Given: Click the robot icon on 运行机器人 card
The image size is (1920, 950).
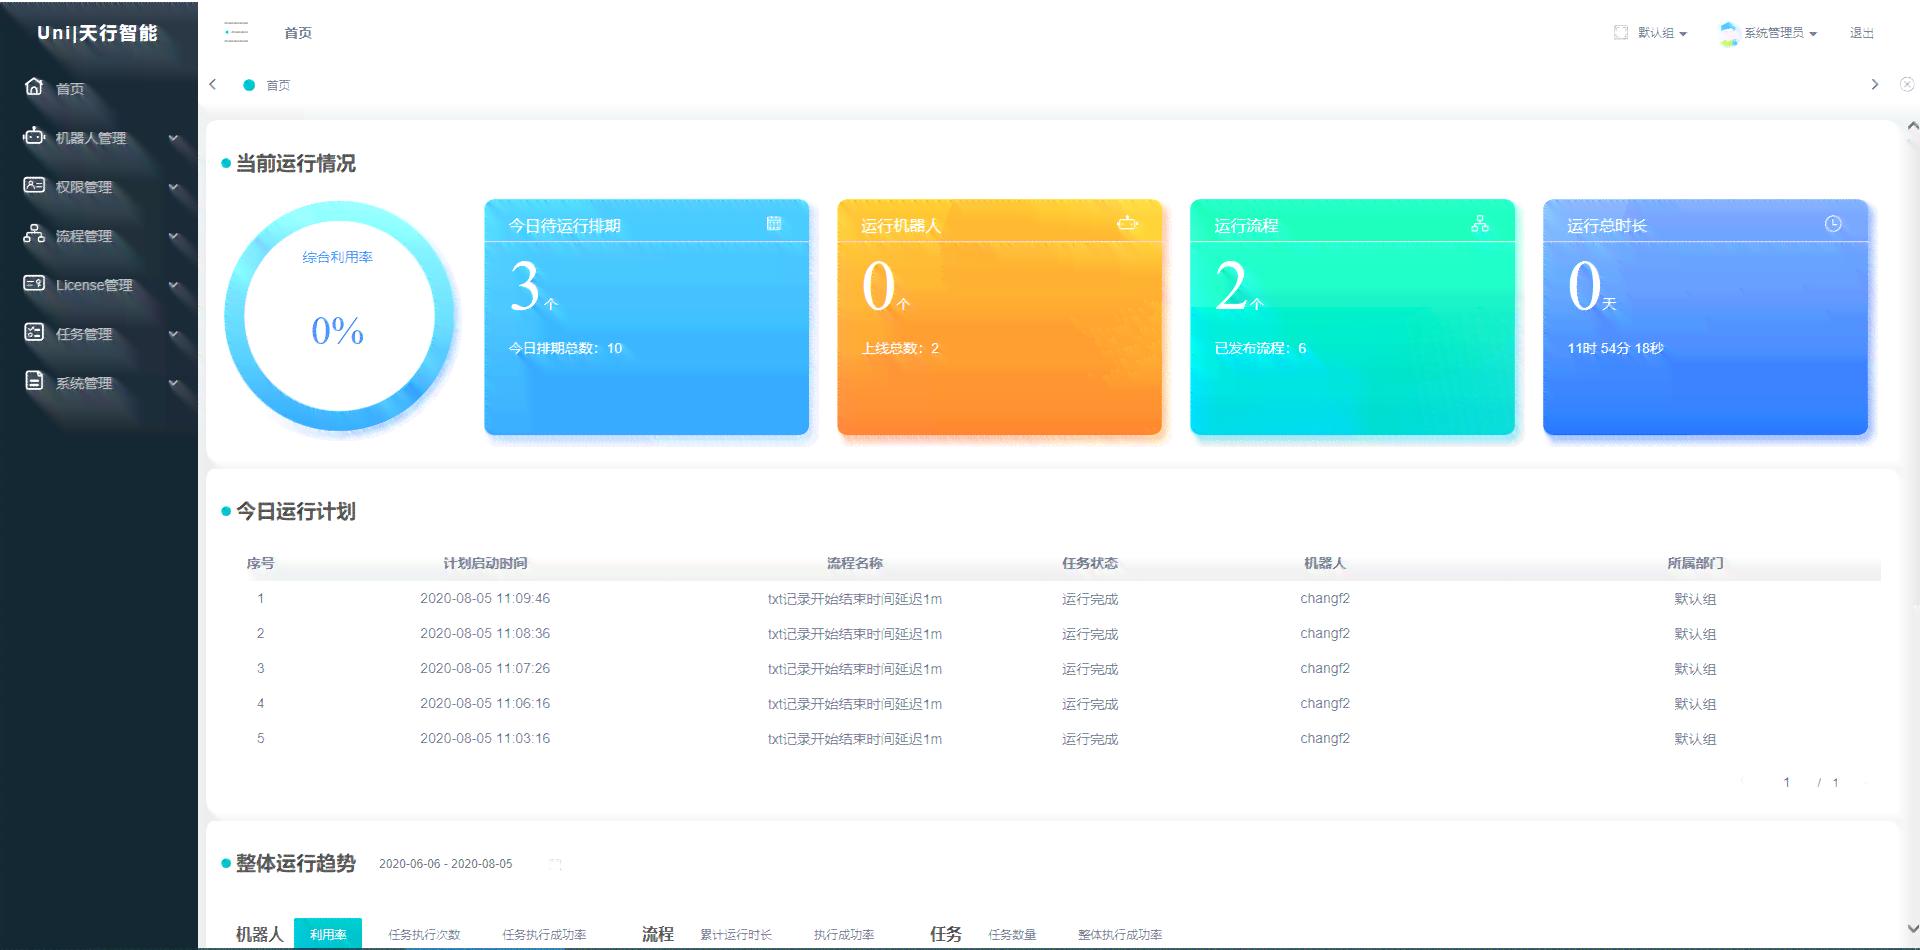Looking at the screenshot, I should point(1127,224).
